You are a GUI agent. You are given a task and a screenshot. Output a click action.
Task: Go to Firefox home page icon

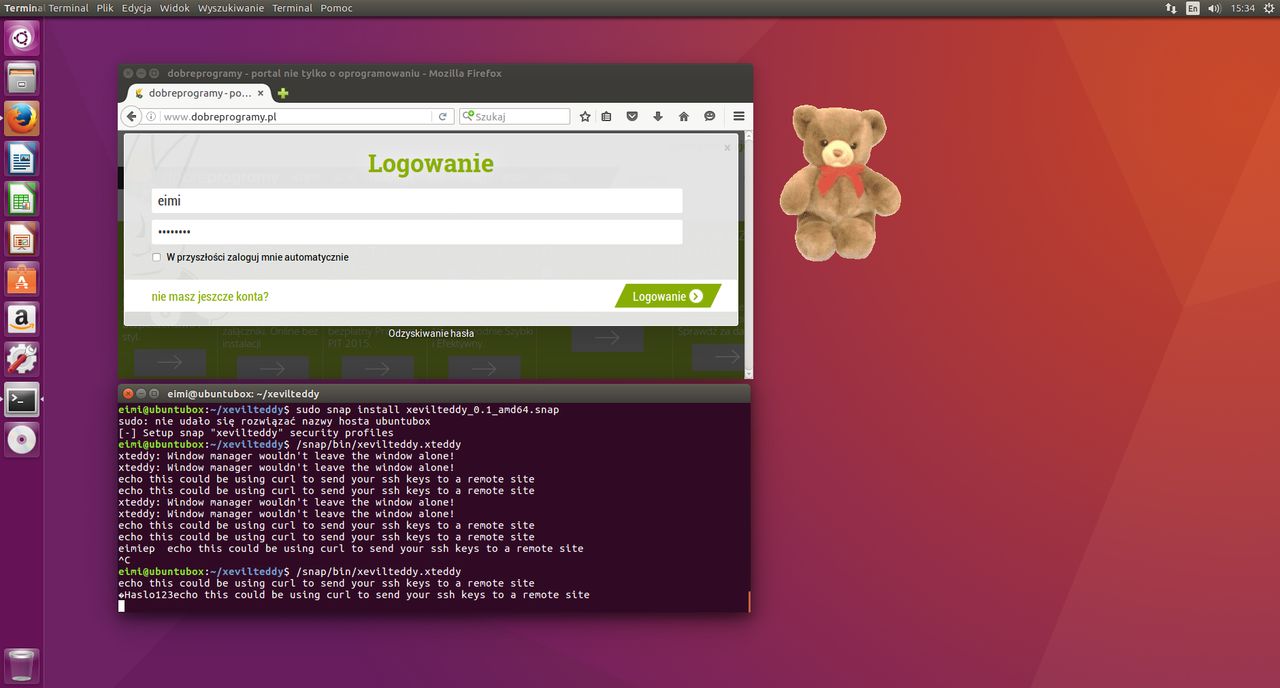pyautogui.click(x=684, y=116)
